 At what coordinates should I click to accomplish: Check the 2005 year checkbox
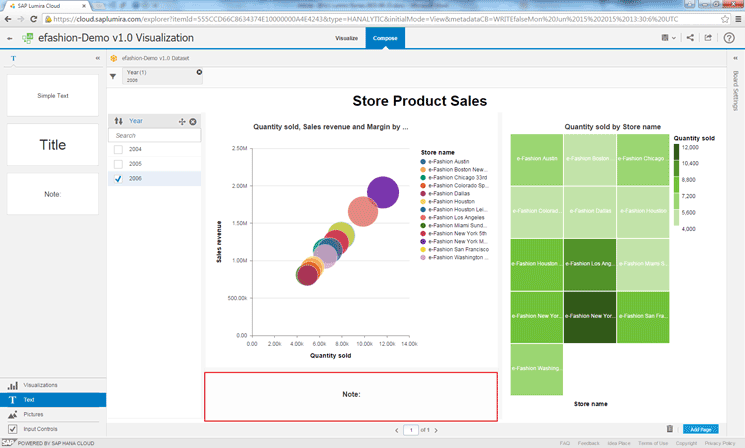click(118, 164)
